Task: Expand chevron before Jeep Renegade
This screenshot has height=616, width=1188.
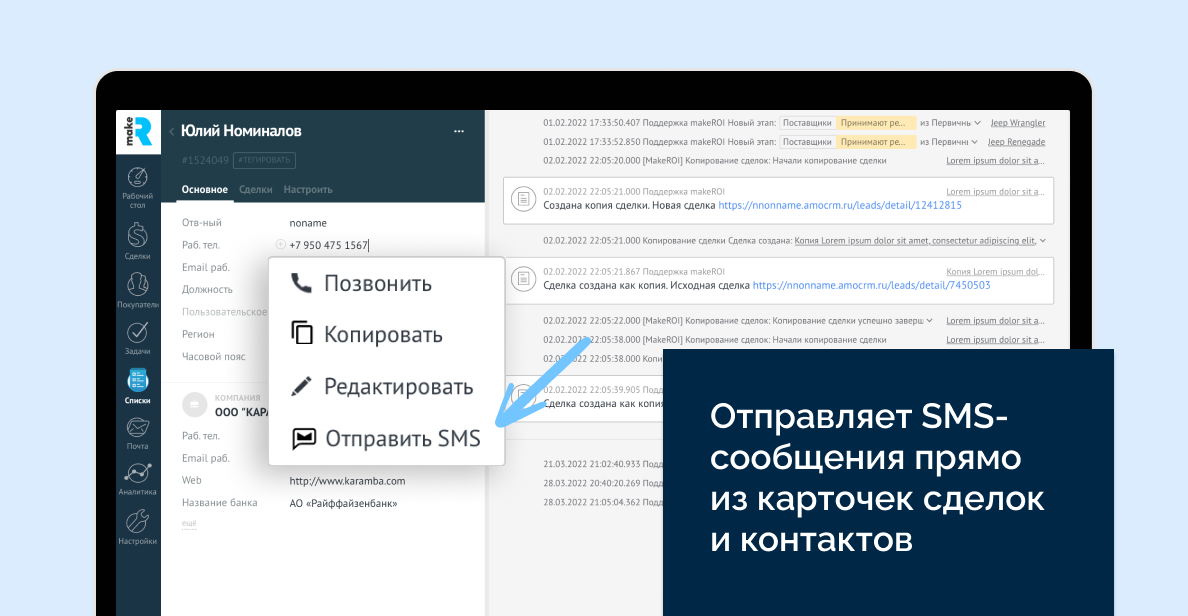Action: tap(974, 142)
